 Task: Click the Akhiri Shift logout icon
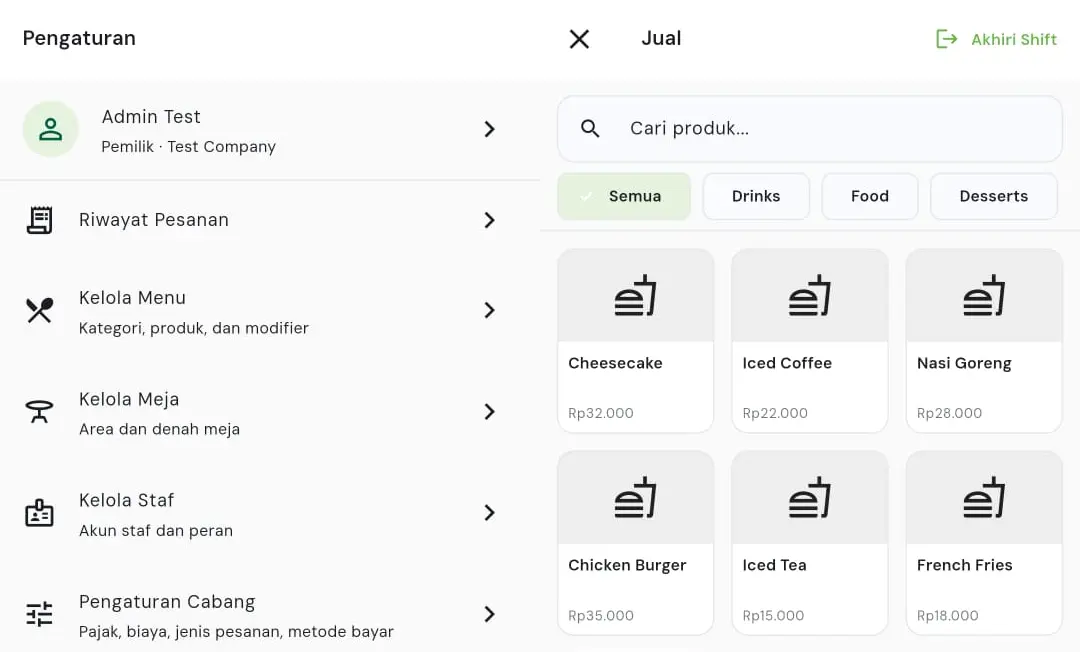pos(946,39)
